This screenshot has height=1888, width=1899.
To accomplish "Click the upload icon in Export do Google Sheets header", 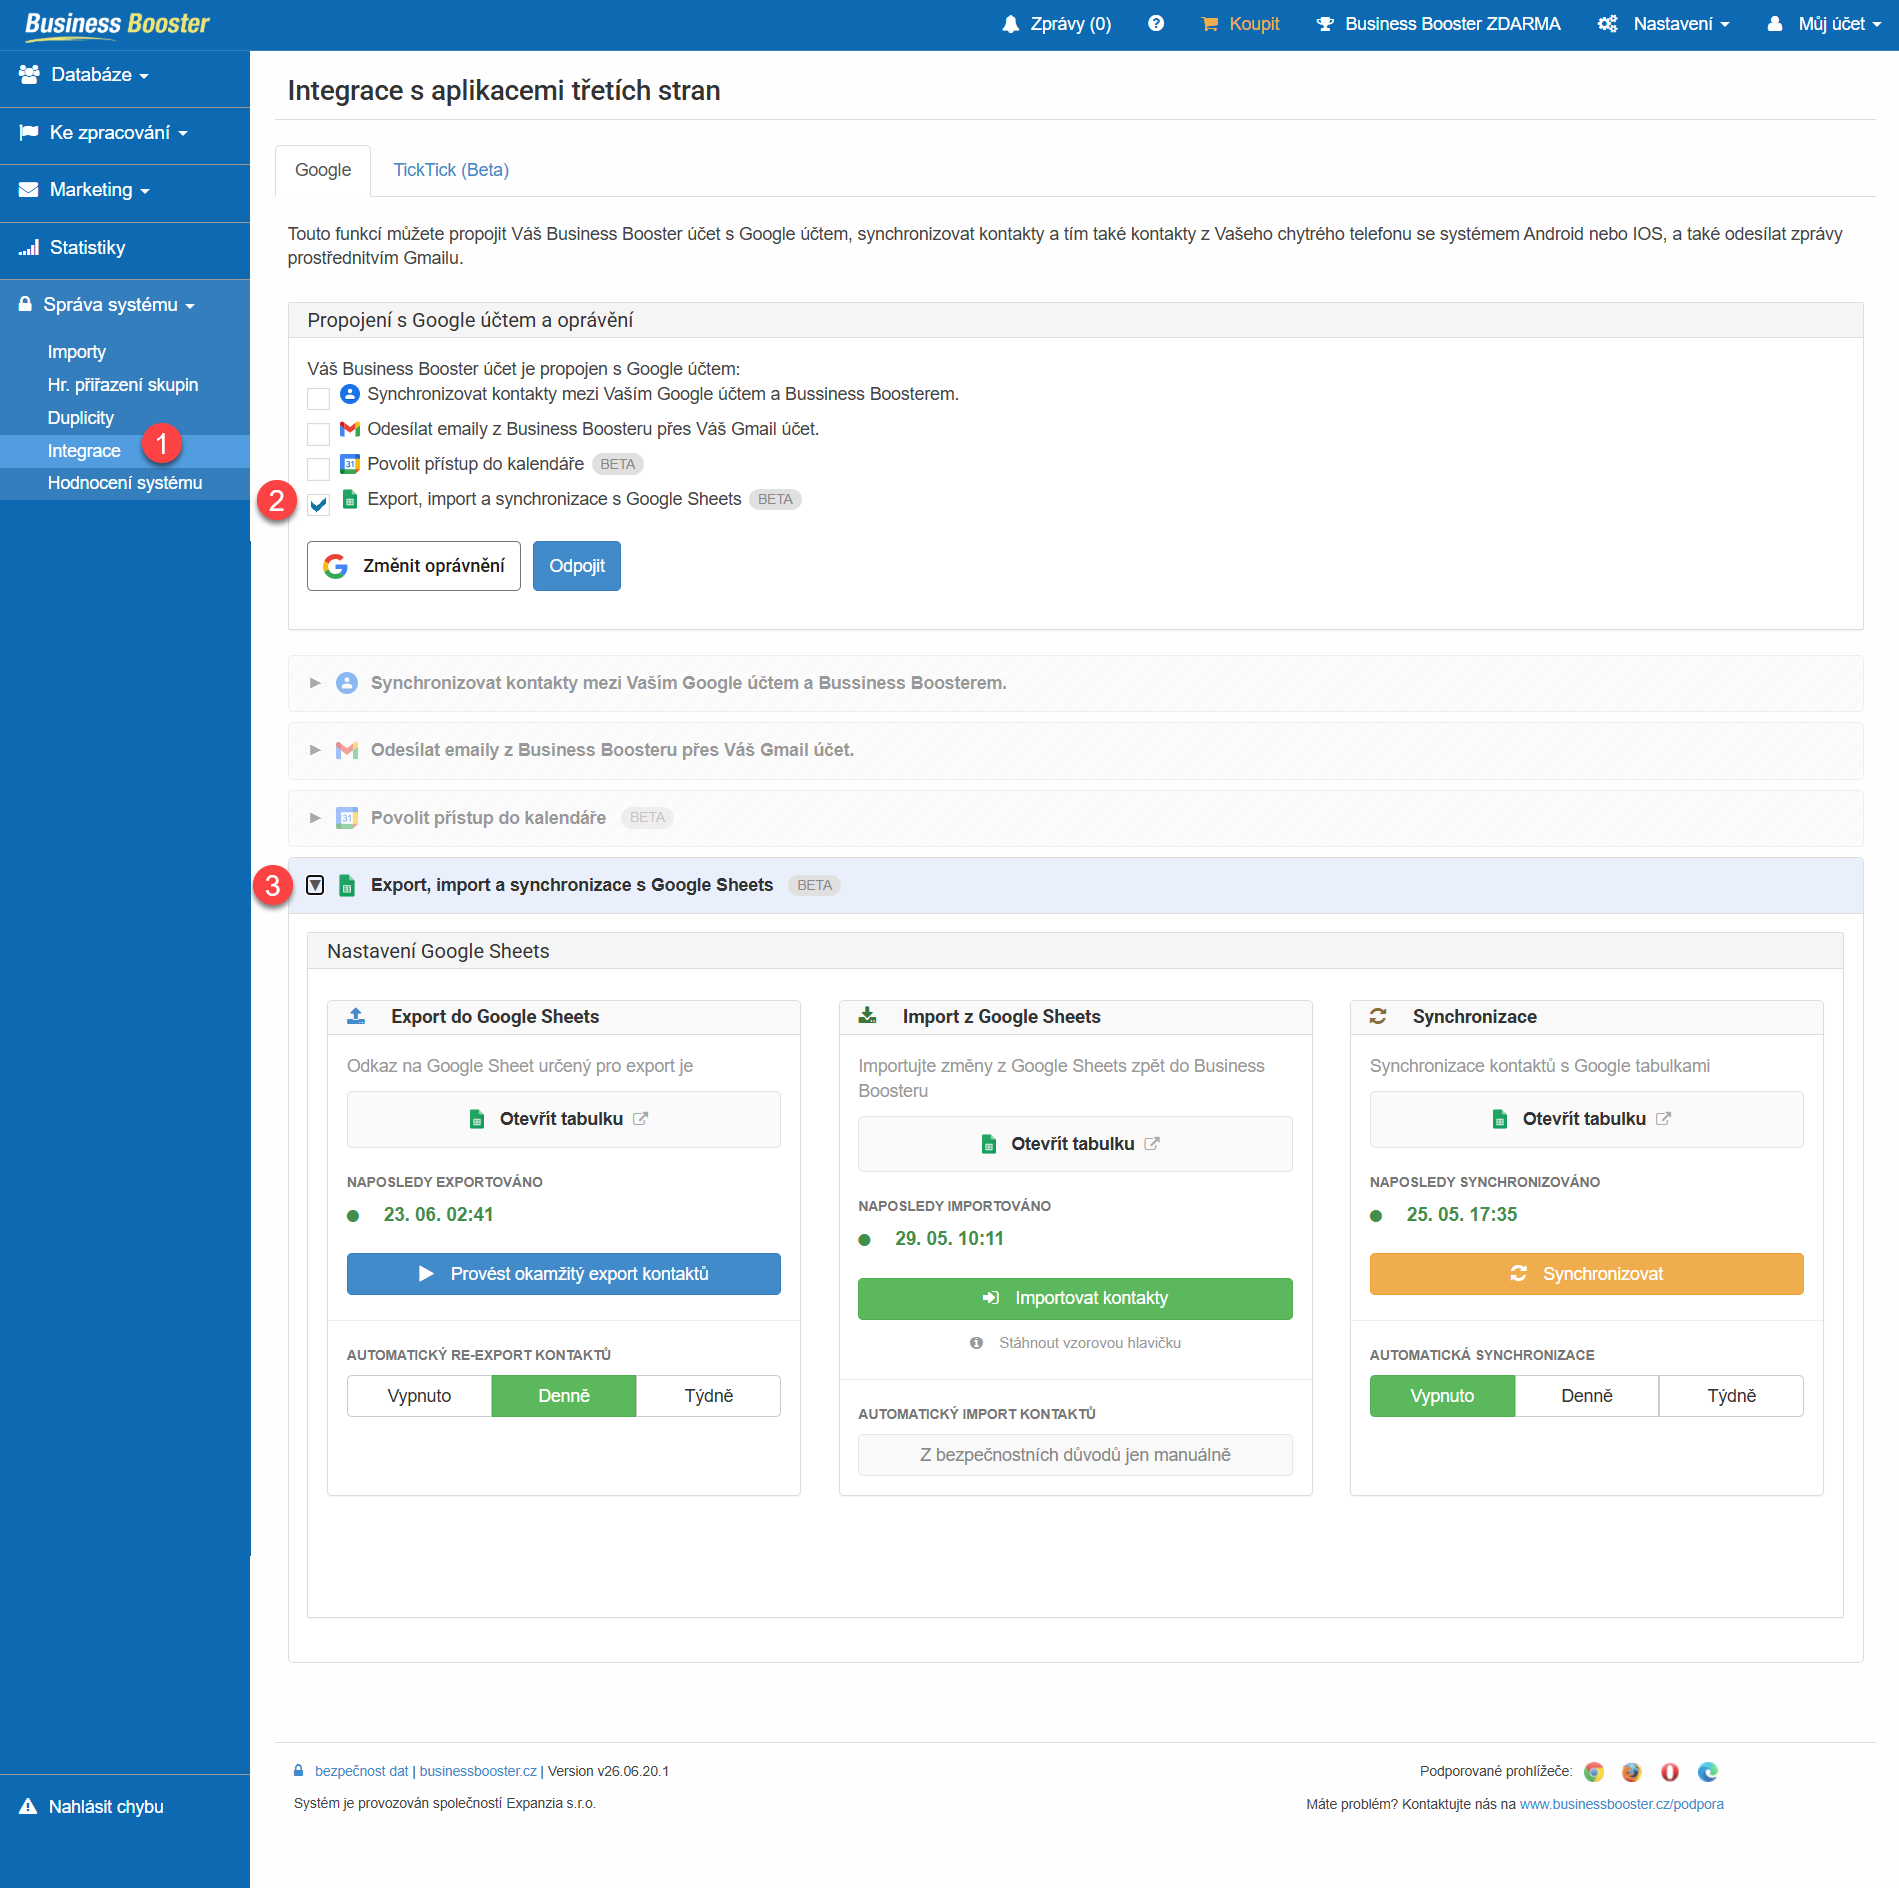I will [356, 1016].
